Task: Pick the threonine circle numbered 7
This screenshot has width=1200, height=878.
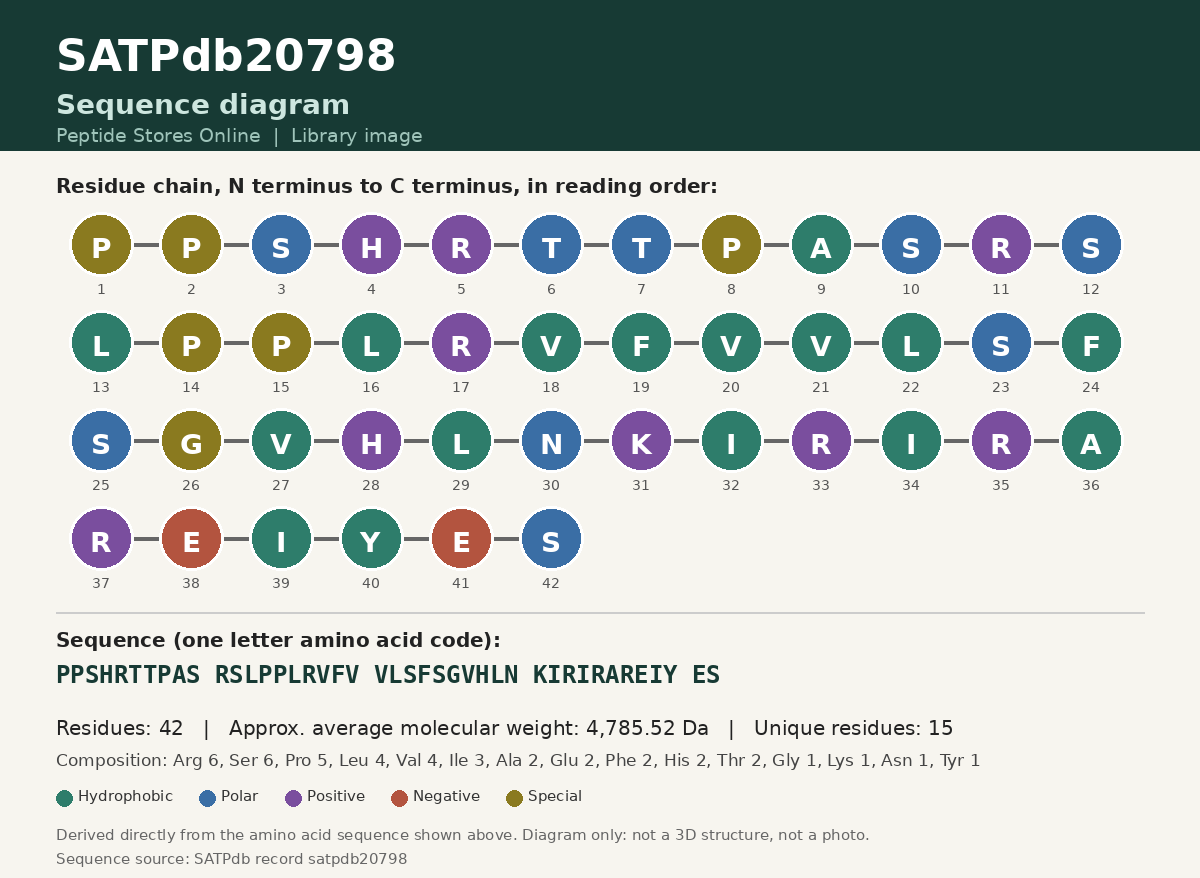Action: (x=641, y=245)
